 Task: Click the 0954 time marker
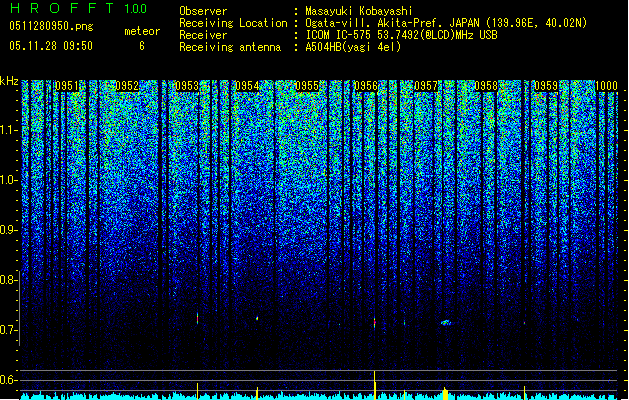point(247,86)
